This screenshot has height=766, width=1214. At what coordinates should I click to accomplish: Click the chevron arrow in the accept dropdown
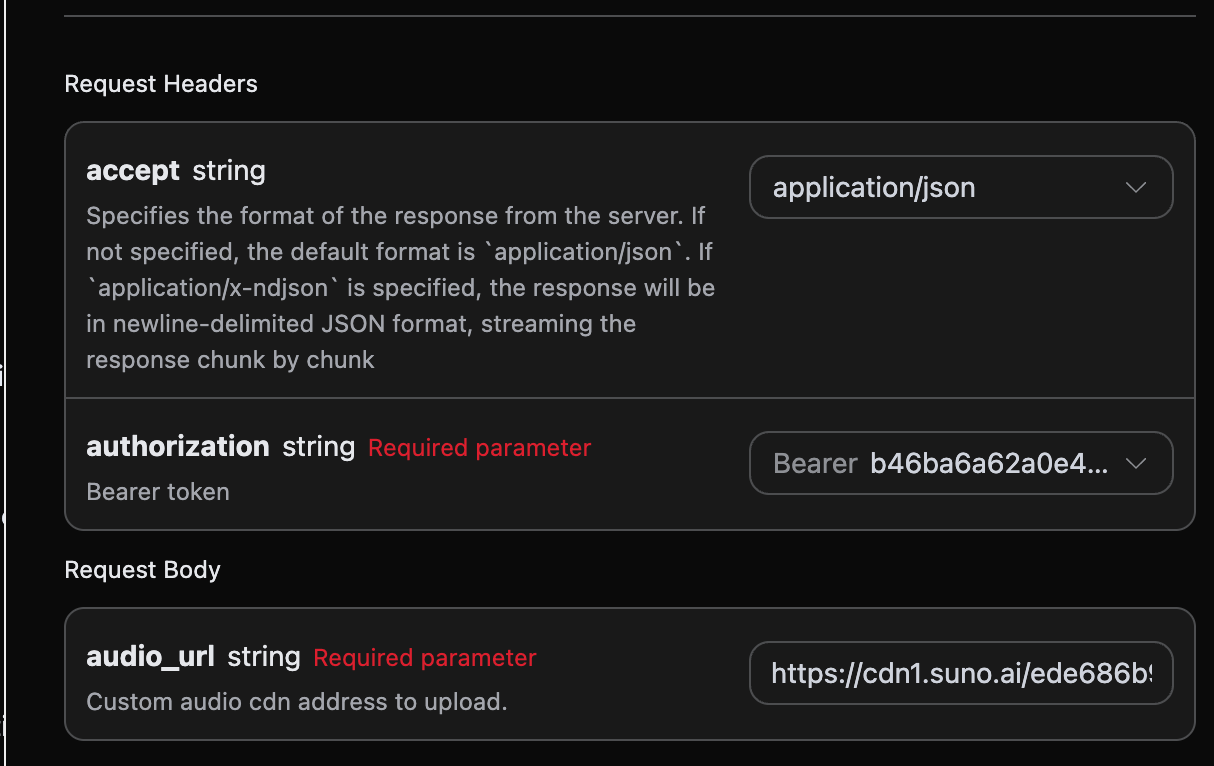pos(1135,187)
